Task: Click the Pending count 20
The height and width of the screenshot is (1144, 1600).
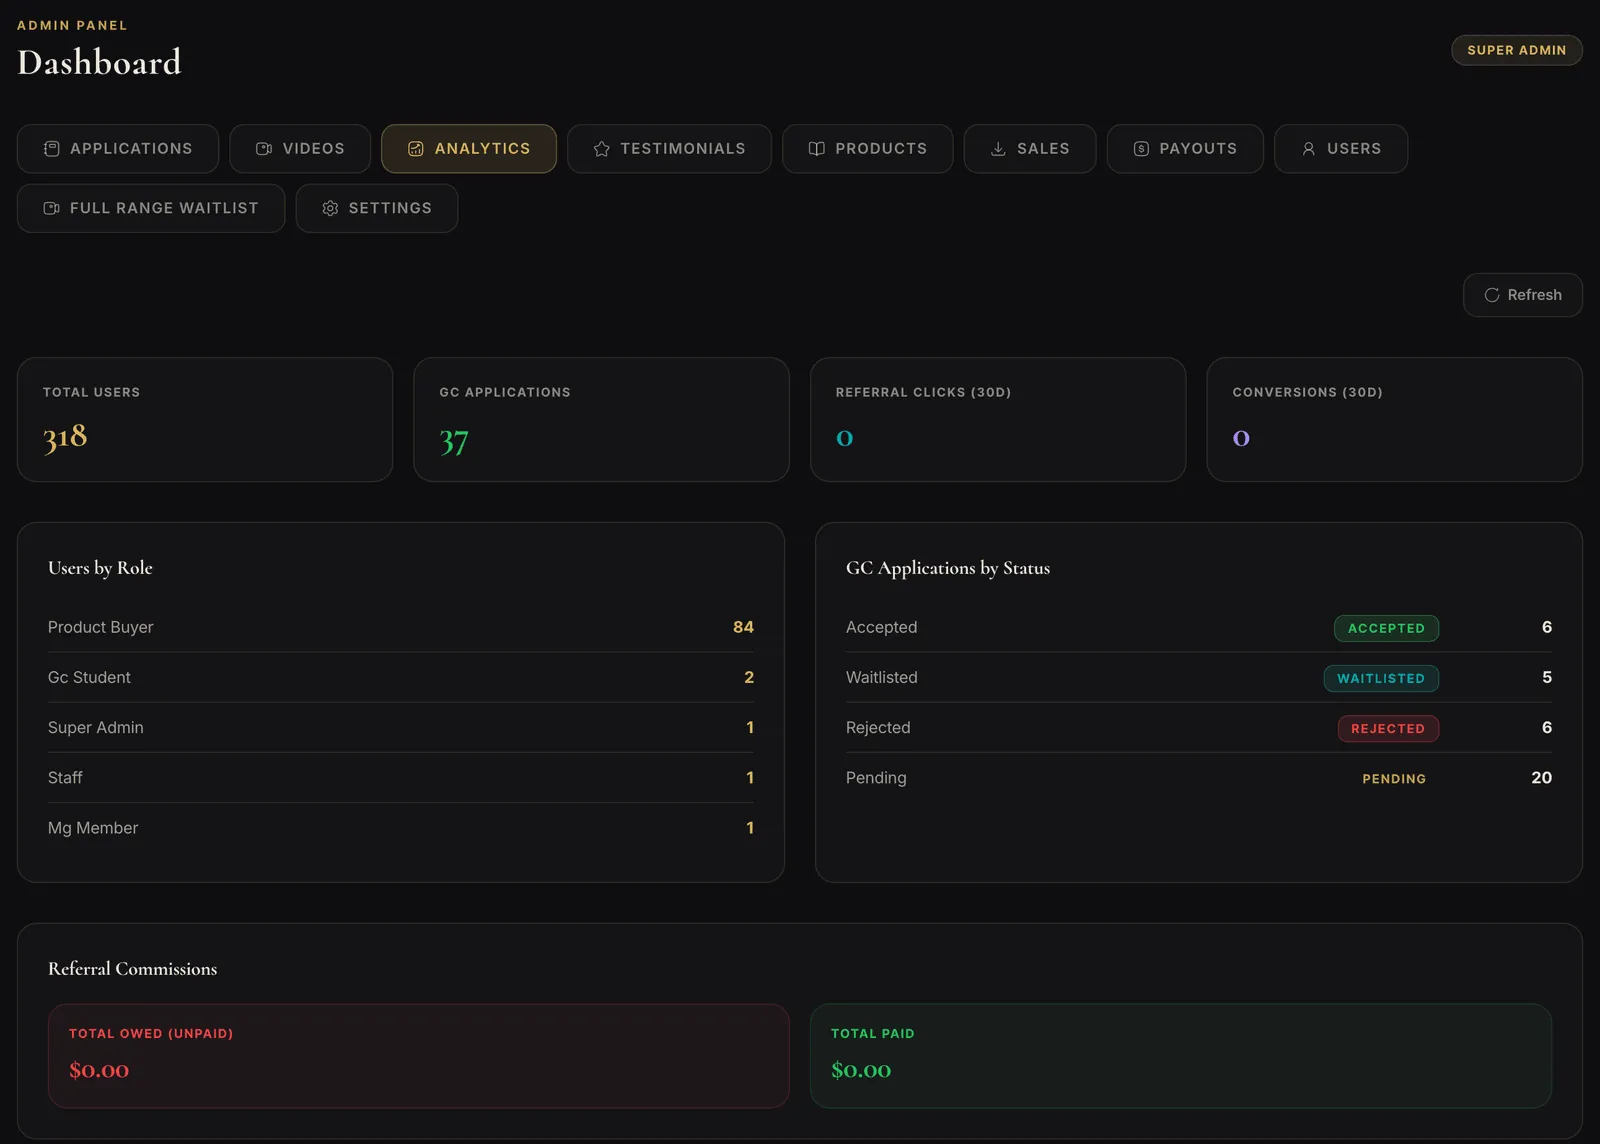Action: (1541, 777)
